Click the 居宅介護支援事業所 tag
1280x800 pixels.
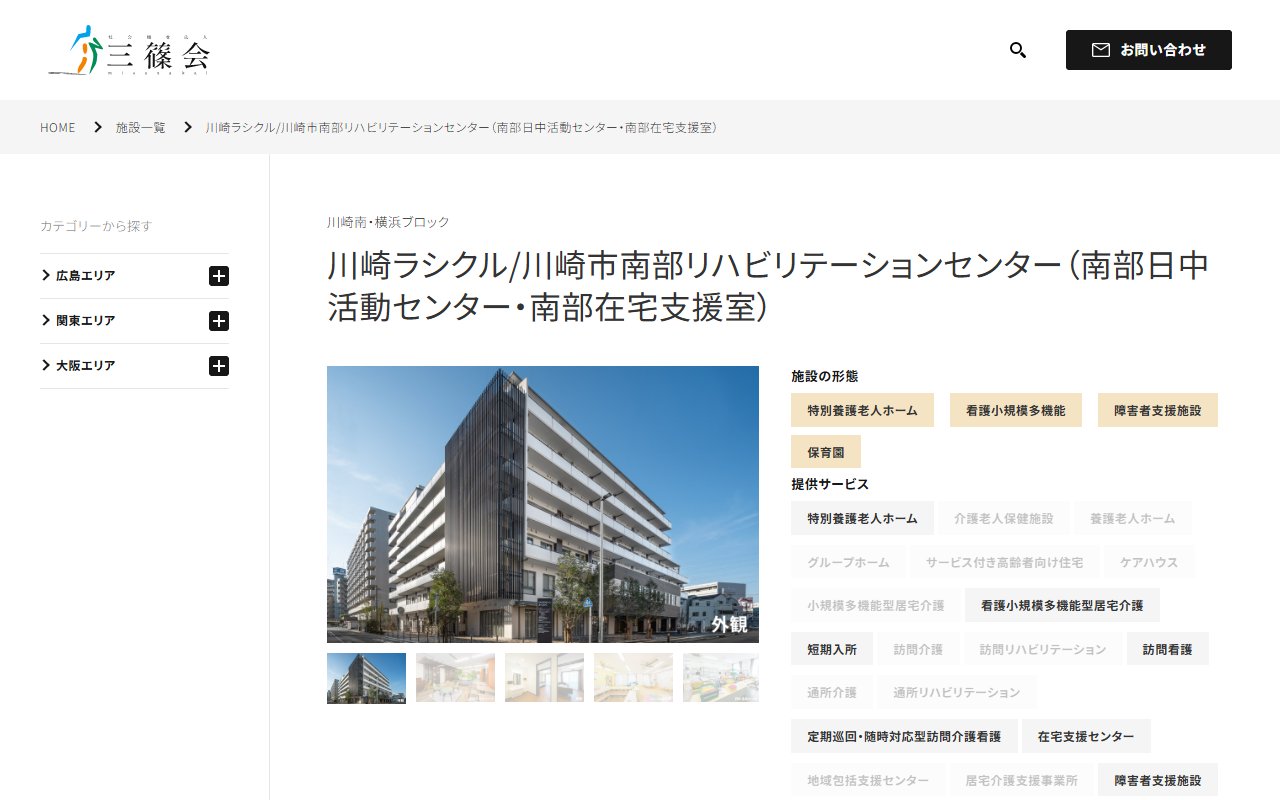pos(1021,780)
